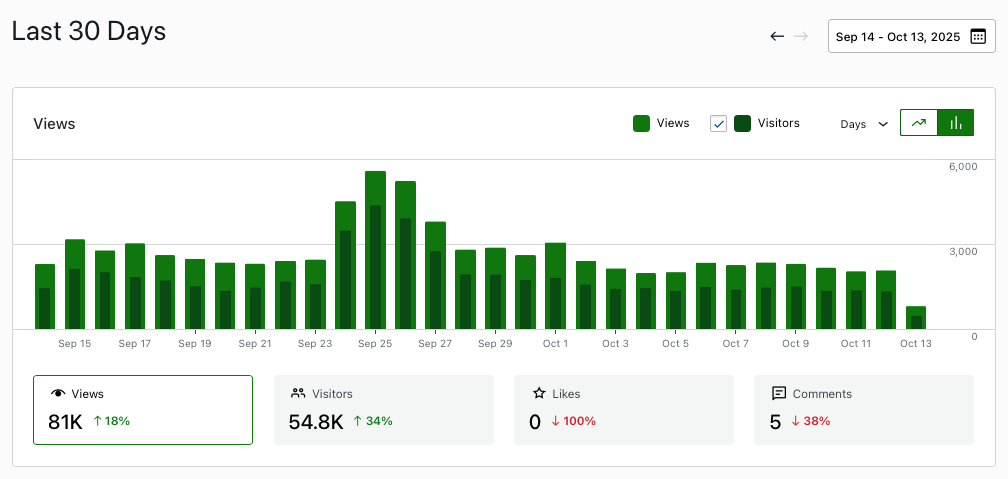Switch to line chart view
Image resolution: width=1008 pixels, height=479 pixels.
tap(919, 123)
